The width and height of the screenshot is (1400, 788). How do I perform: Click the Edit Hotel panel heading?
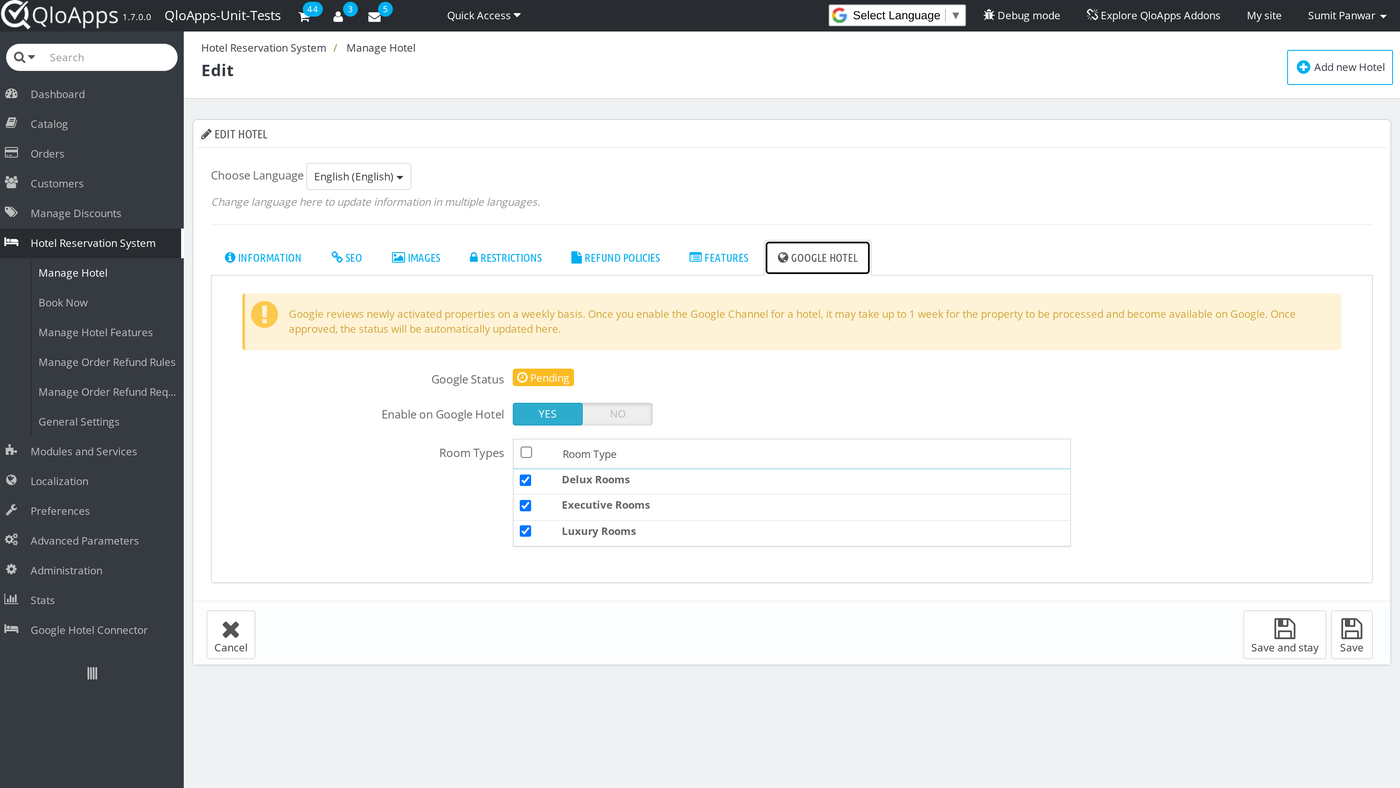(x=235, y=134)
